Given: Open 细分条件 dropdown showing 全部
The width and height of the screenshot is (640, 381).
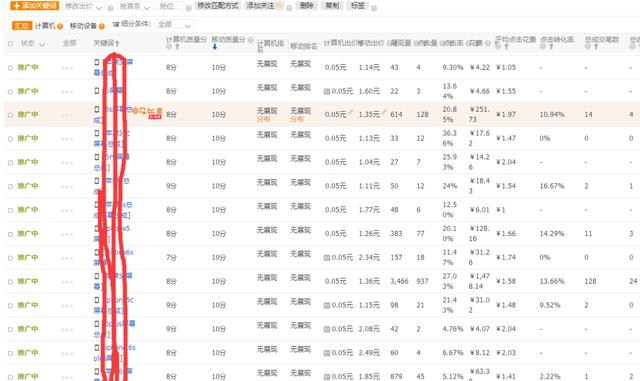Looking at the screenshot, I should point(174,25).
